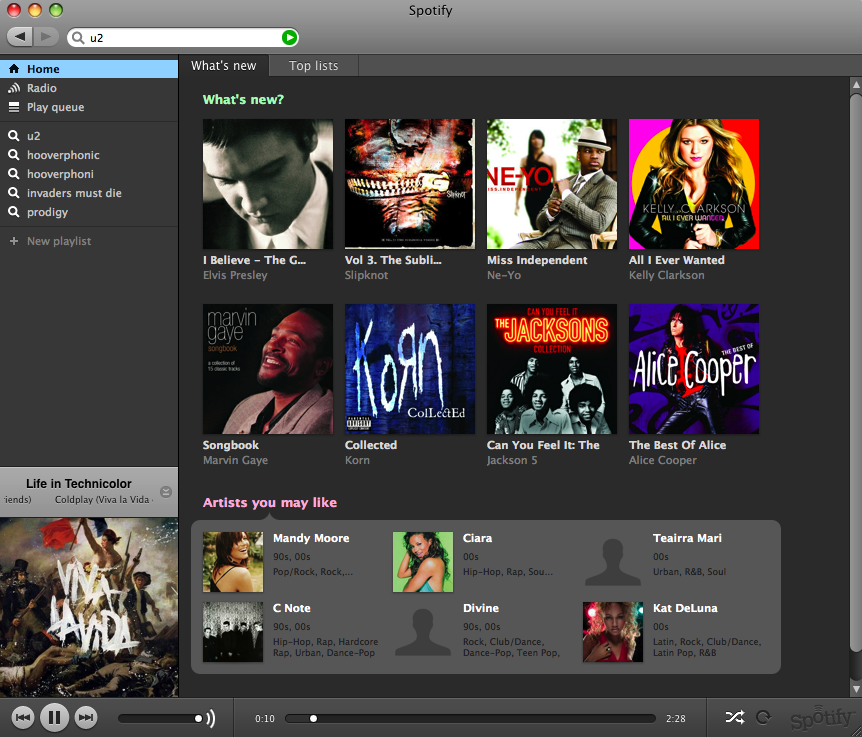The image size is (862, 737).
Task: Switch to the What's new tab
Action: pos(224,65)
